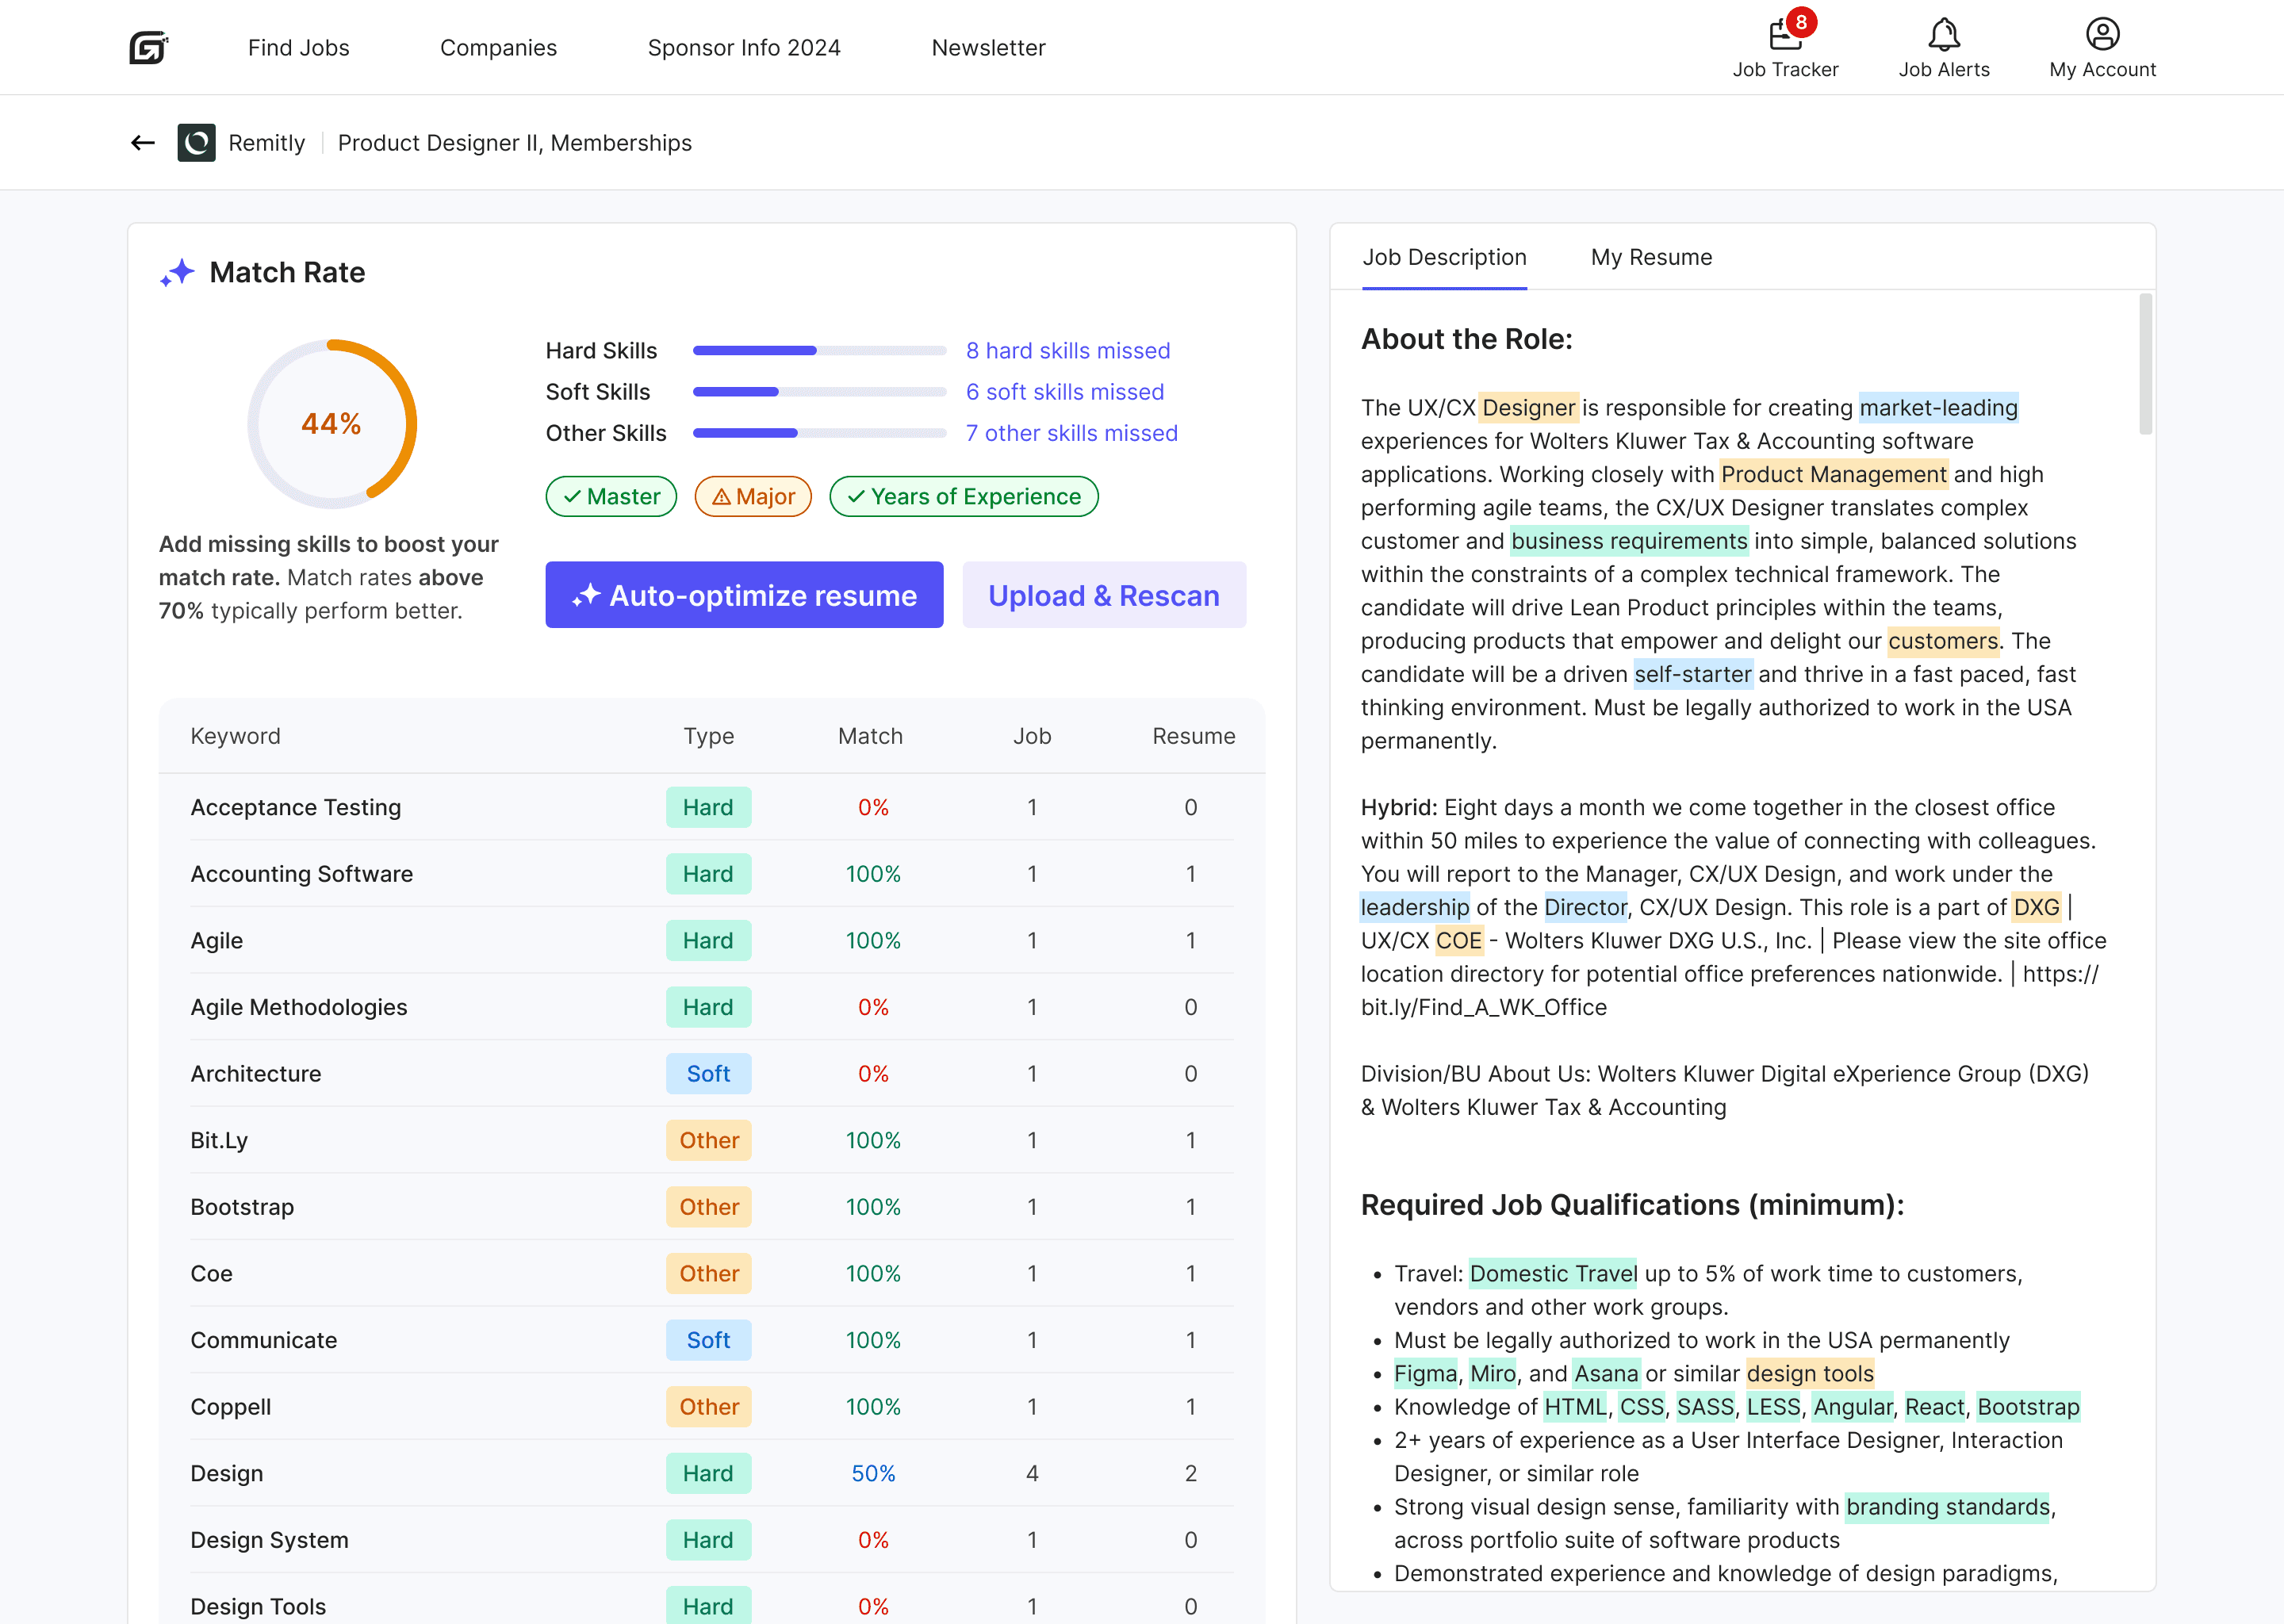Click the Years of Experience badge

(964, 496)
